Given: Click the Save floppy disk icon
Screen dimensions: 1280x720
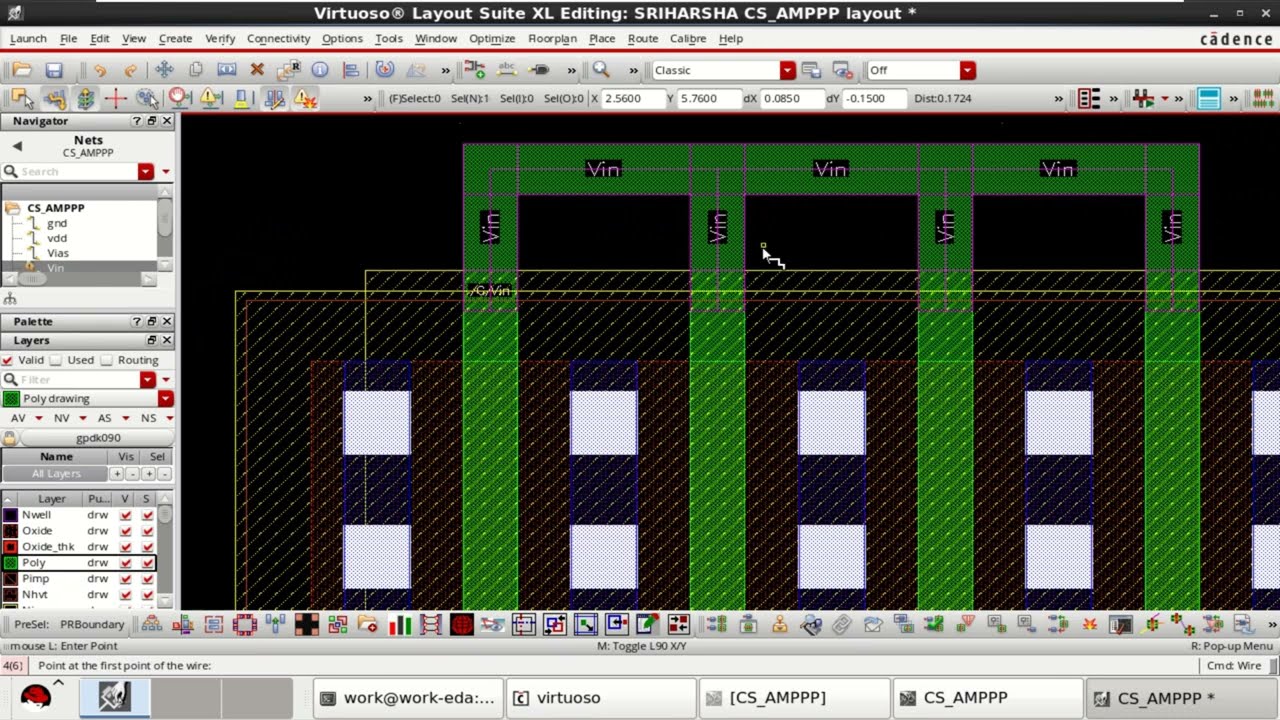Looking at the screenshot, I should [x=54, y=70].
